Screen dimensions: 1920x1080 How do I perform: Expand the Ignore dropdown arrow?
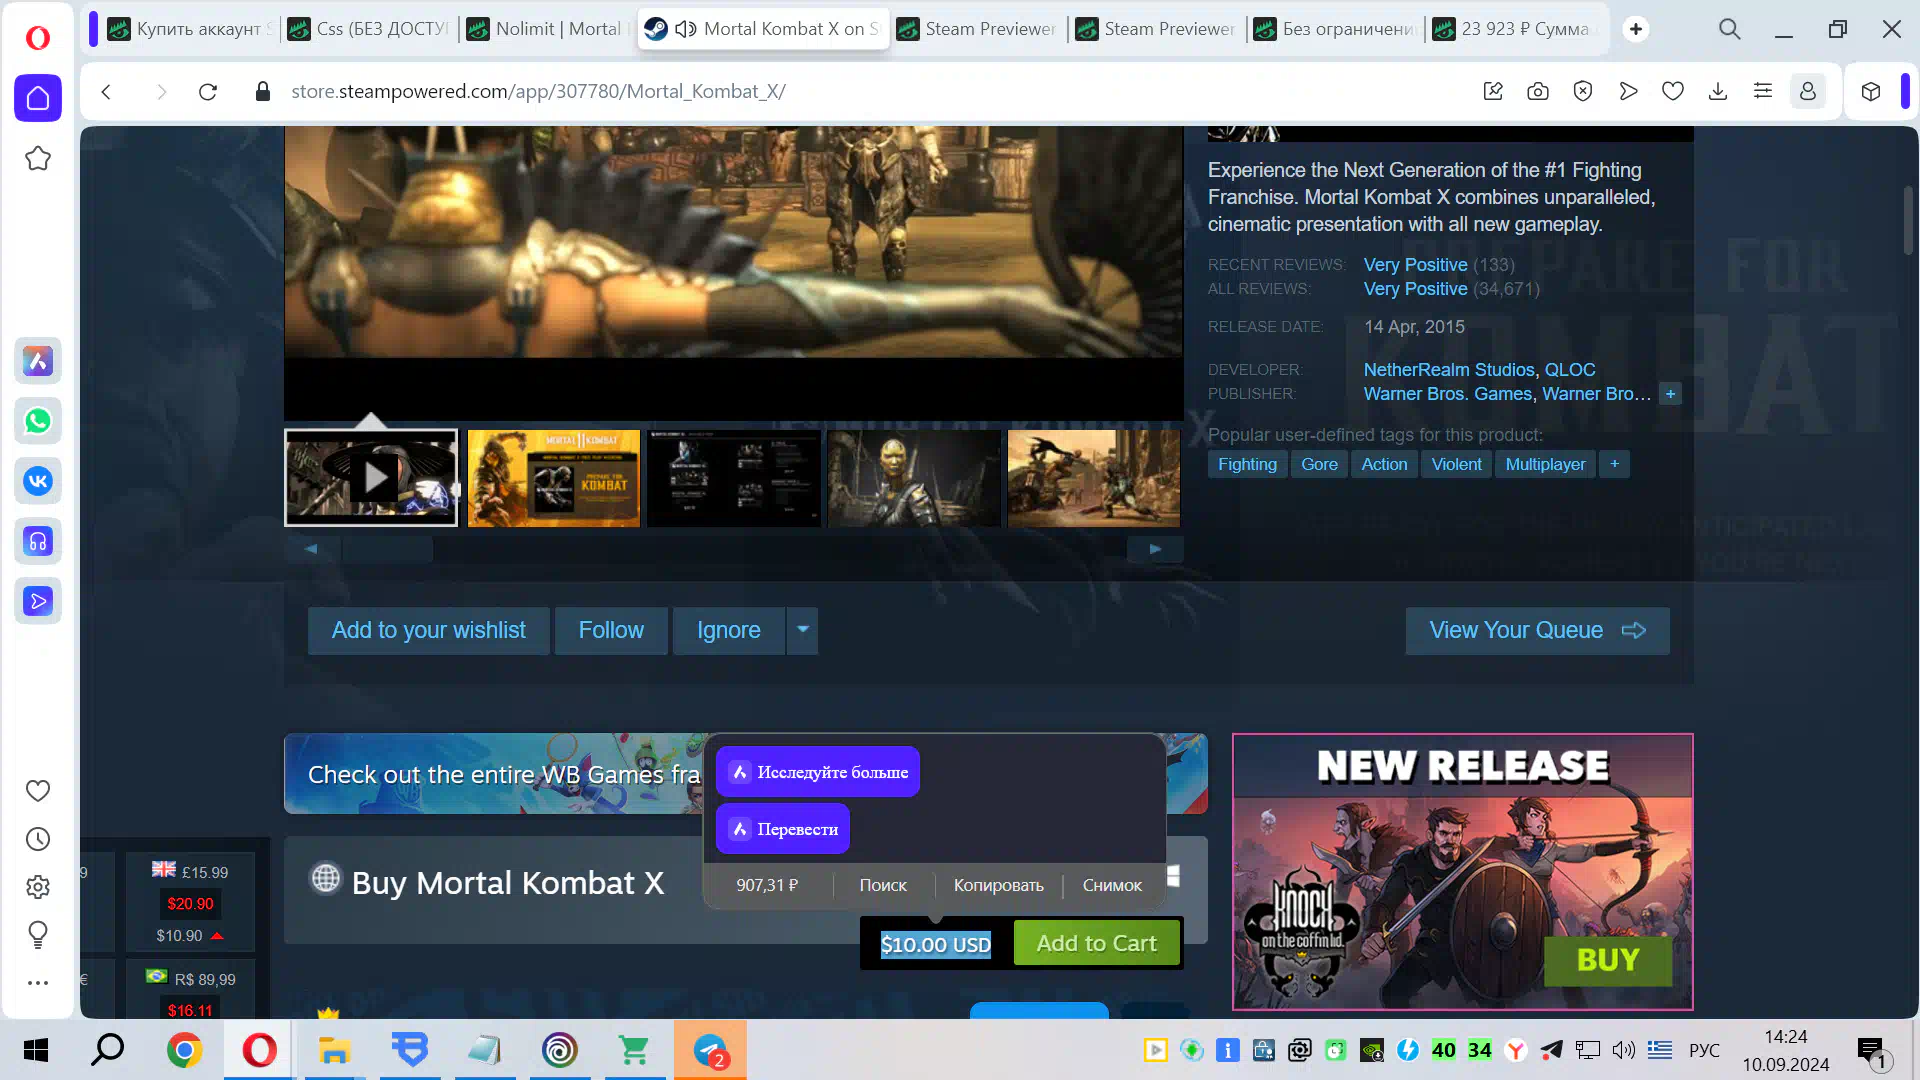tap(802, 630)
